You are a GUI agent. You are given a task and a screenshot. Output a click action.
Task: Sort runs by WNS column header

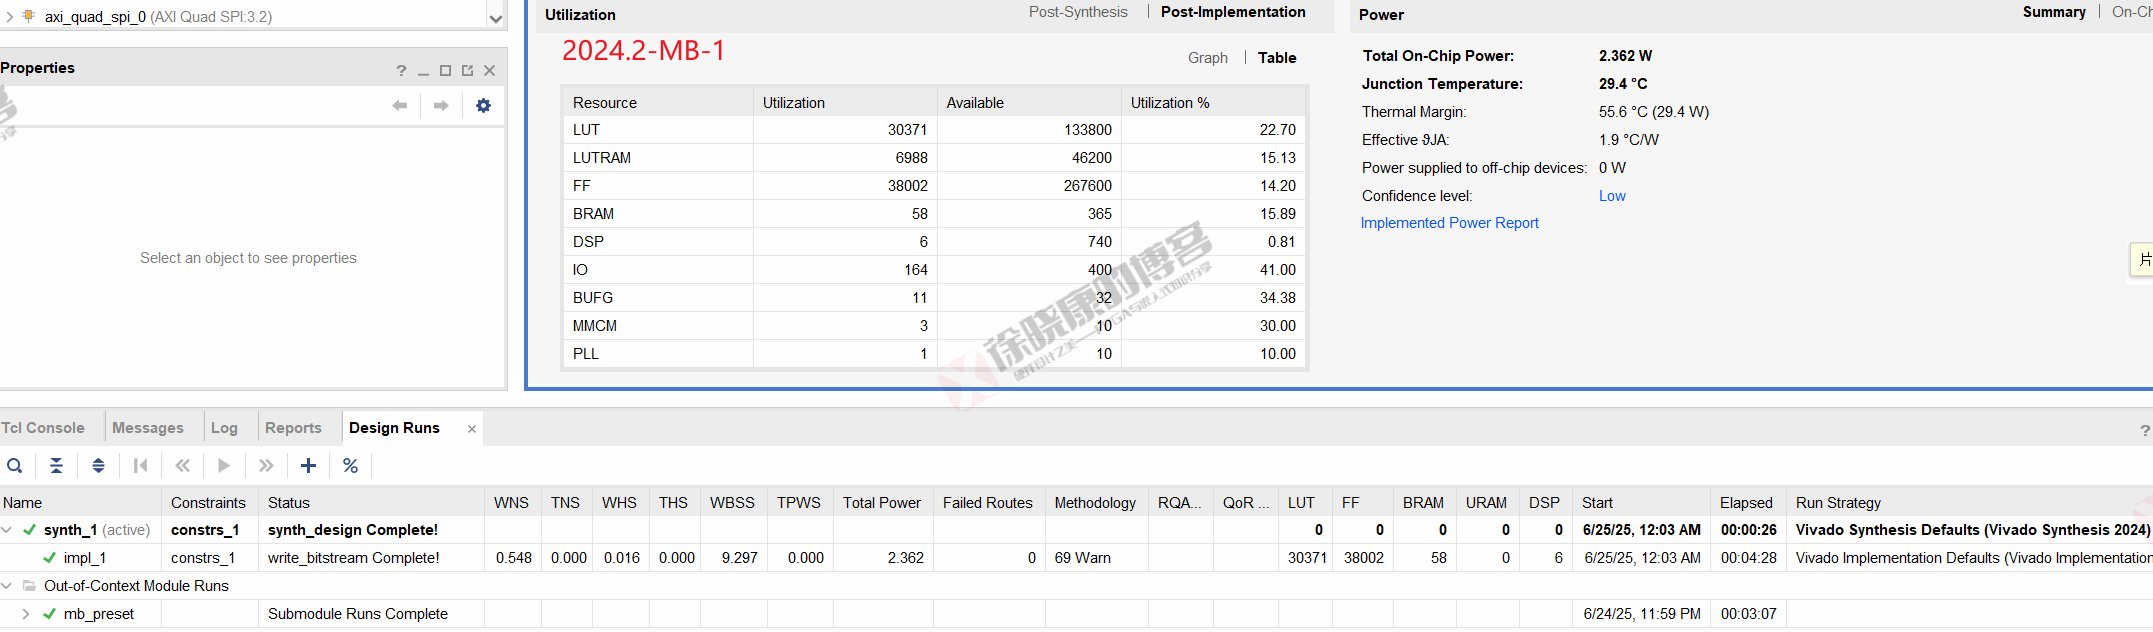click(512, 503)
